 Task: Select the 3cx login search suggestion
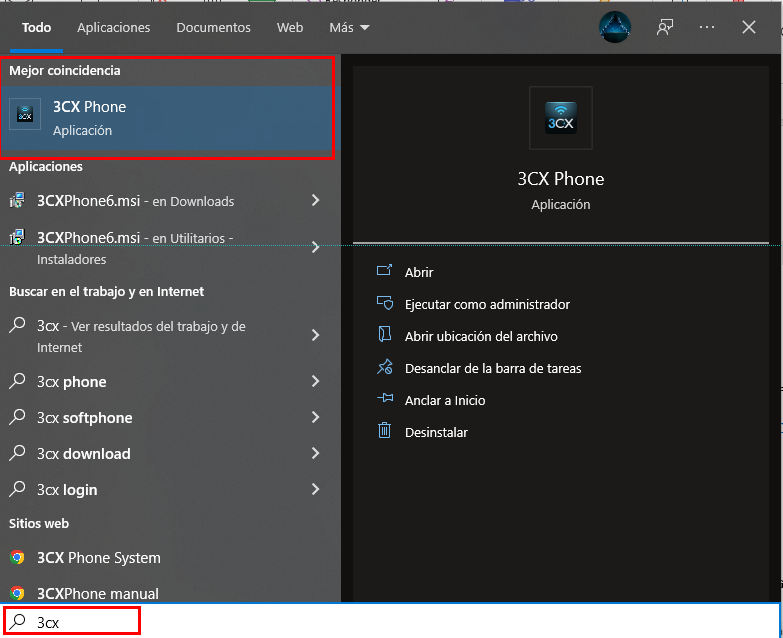tap(170, 489)
